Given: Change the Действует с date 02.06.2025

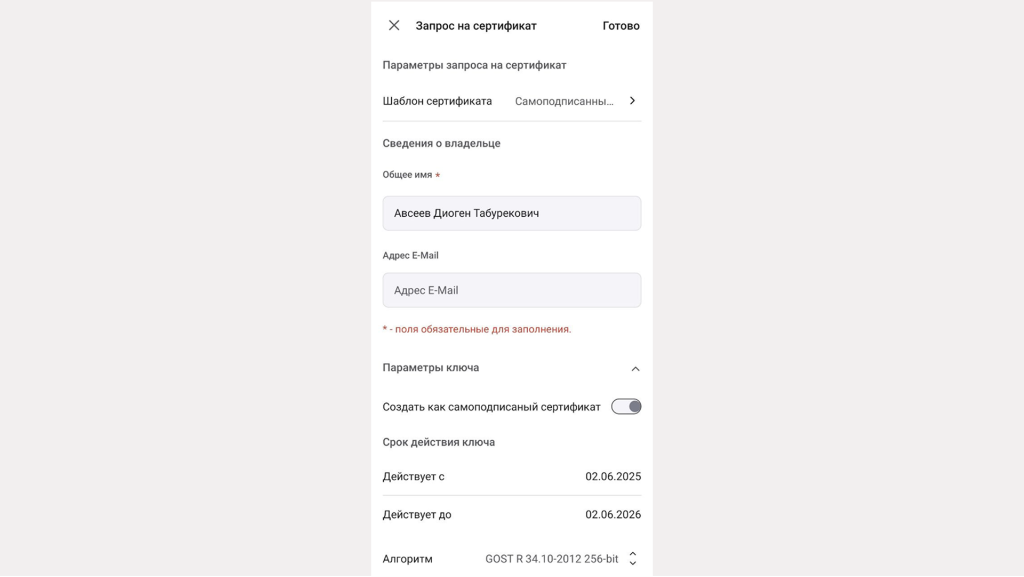Looking at the screenshot, I should (x=613, y=476).
